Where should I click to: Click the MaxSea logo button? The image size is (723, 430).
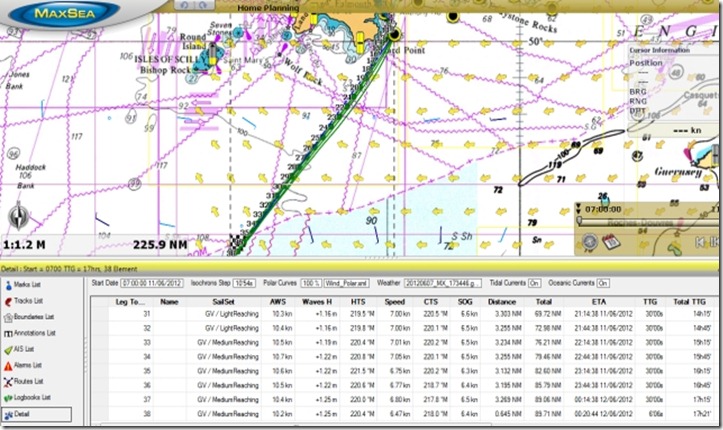(x=64, y=12)
